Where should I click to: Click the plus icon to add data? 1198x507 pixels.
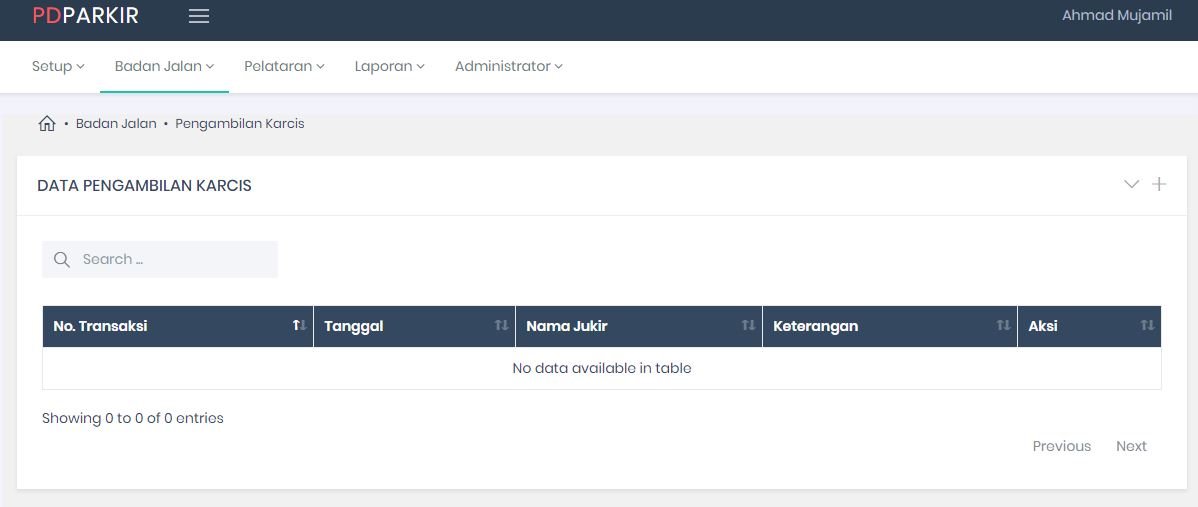1159,184
